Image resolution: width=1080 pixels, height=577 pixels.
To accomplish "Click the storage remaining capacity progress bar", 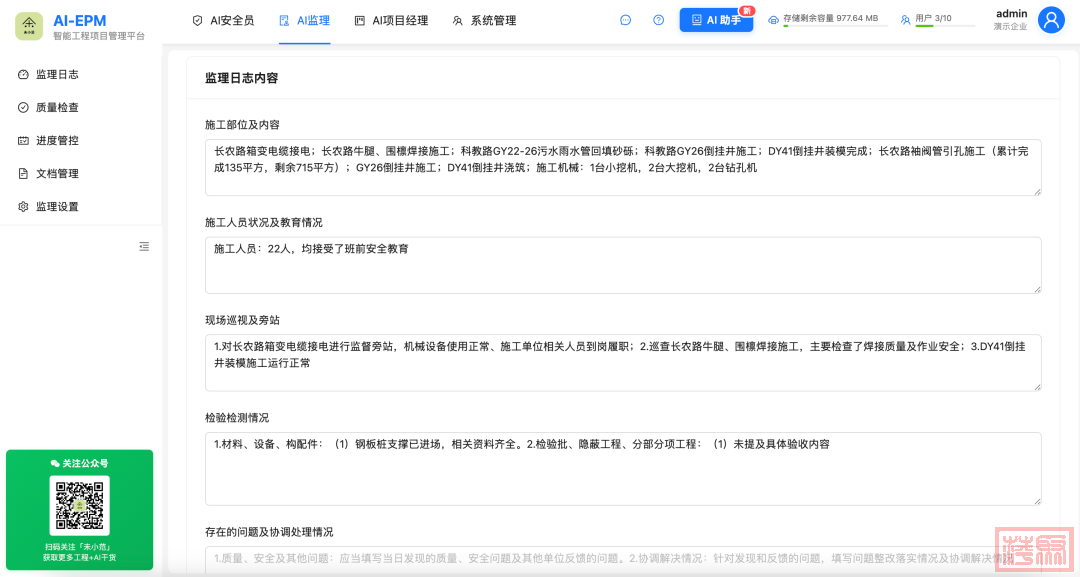I will pos(834,26).
